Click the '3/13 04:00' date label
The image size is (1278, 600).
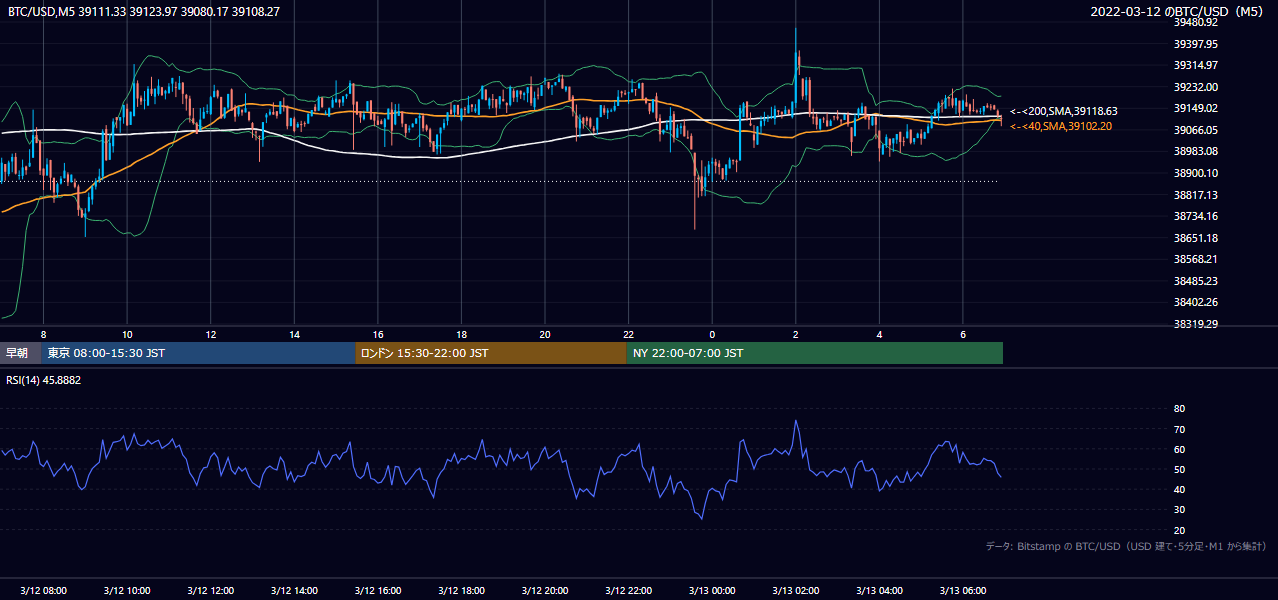879,591
